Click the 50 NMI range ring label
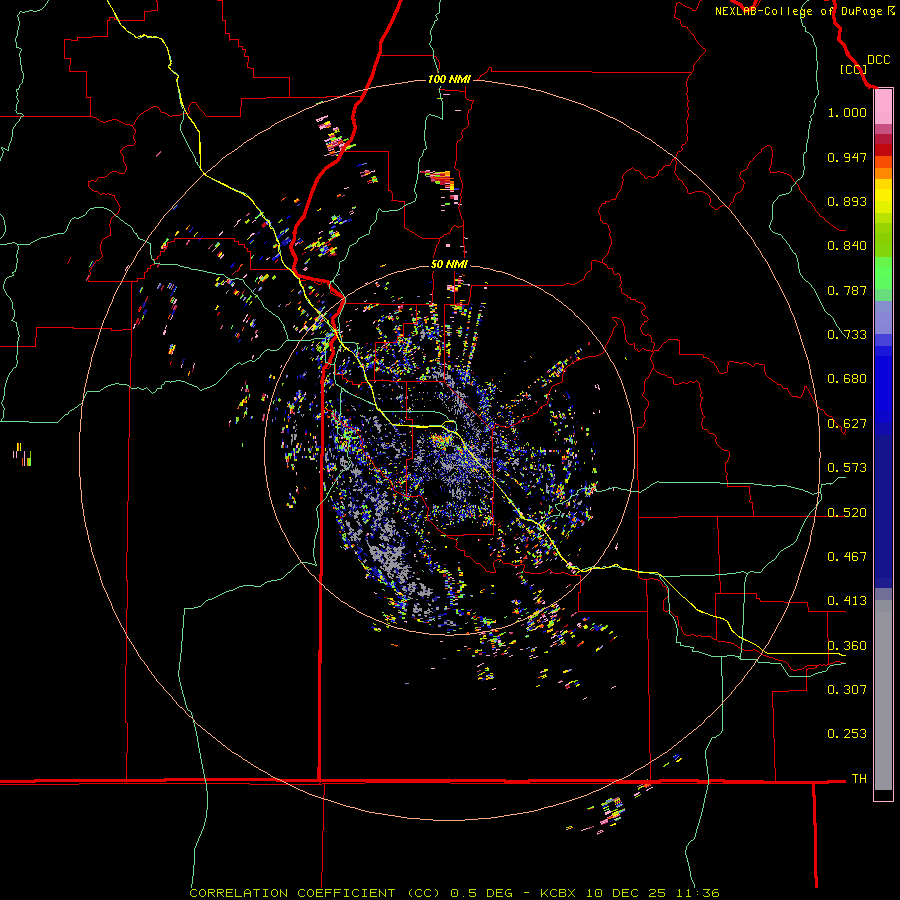The image size is (900, 900). [x=449, y=265]
